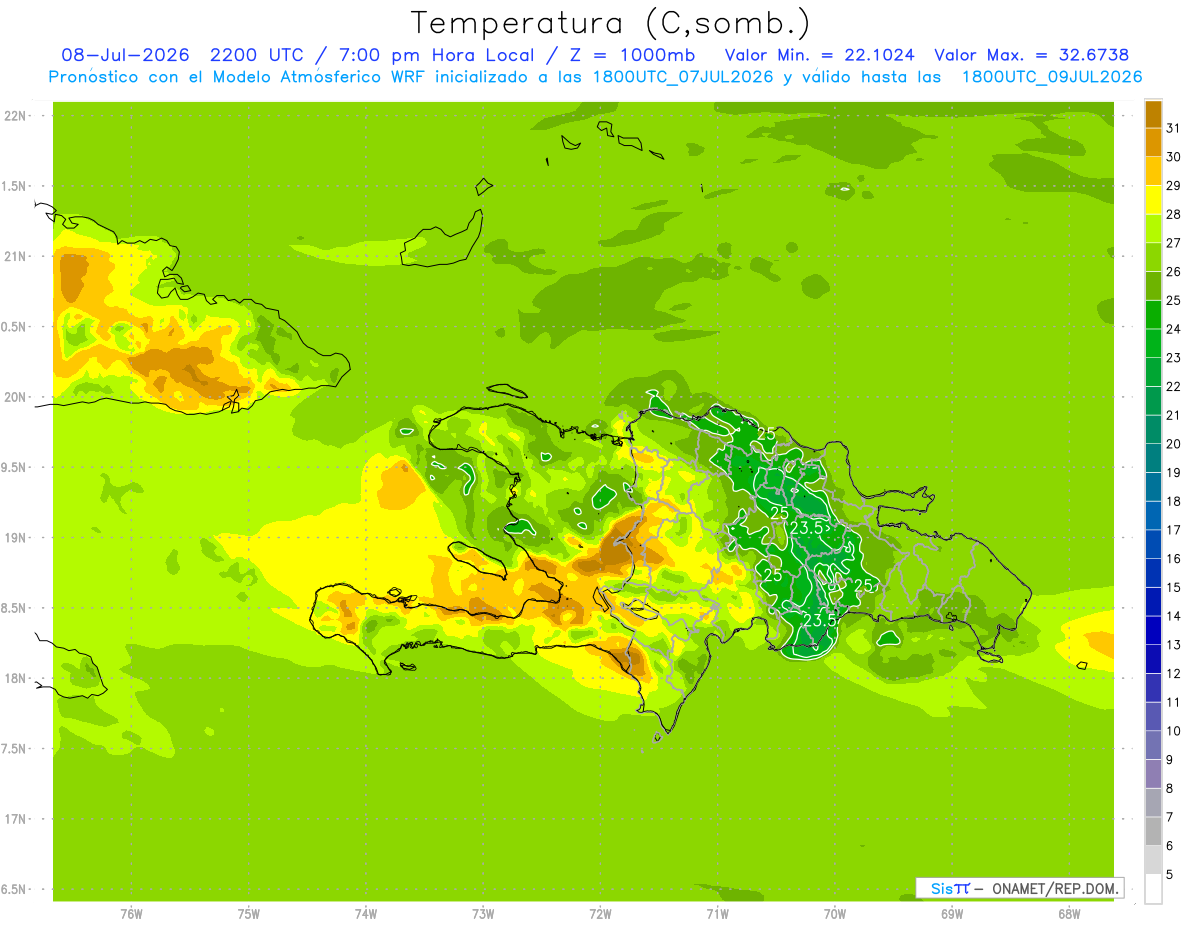The image size is (1200, 927).
Task: Click the "72W" longitude axis label
Action: coord(601,914)
